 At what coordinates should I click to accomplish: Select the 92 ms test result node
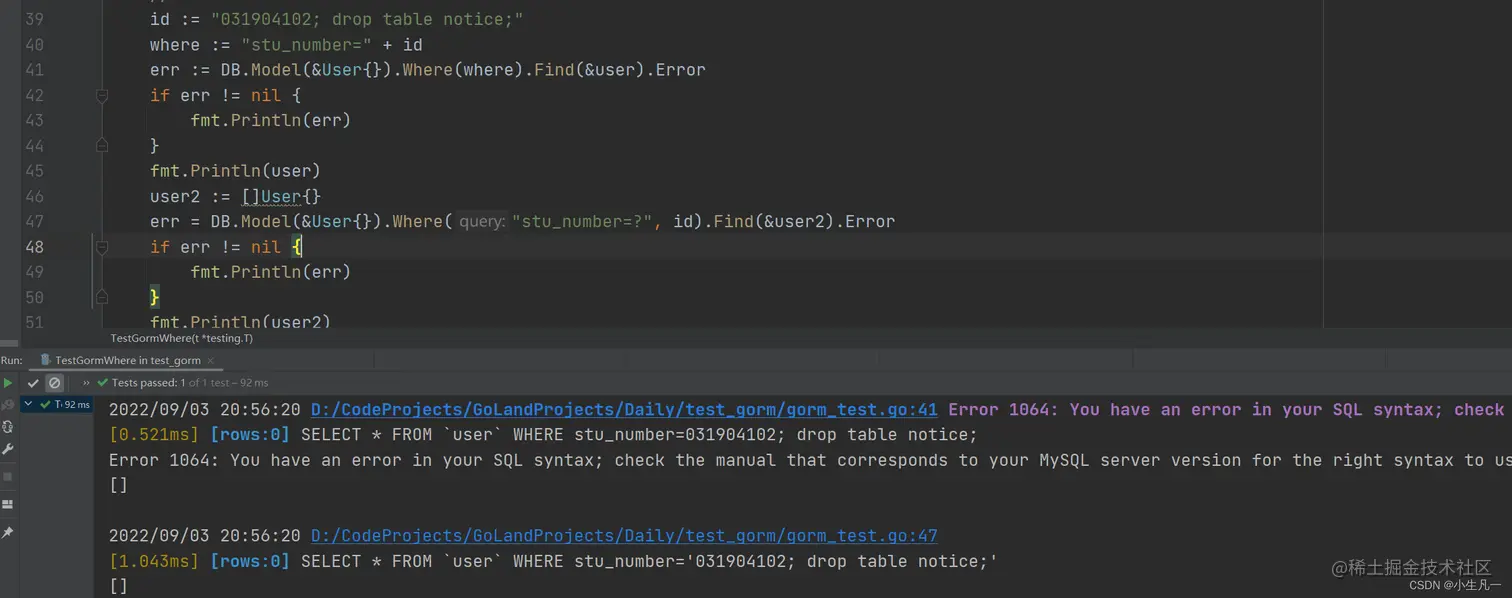pos(75,404)
